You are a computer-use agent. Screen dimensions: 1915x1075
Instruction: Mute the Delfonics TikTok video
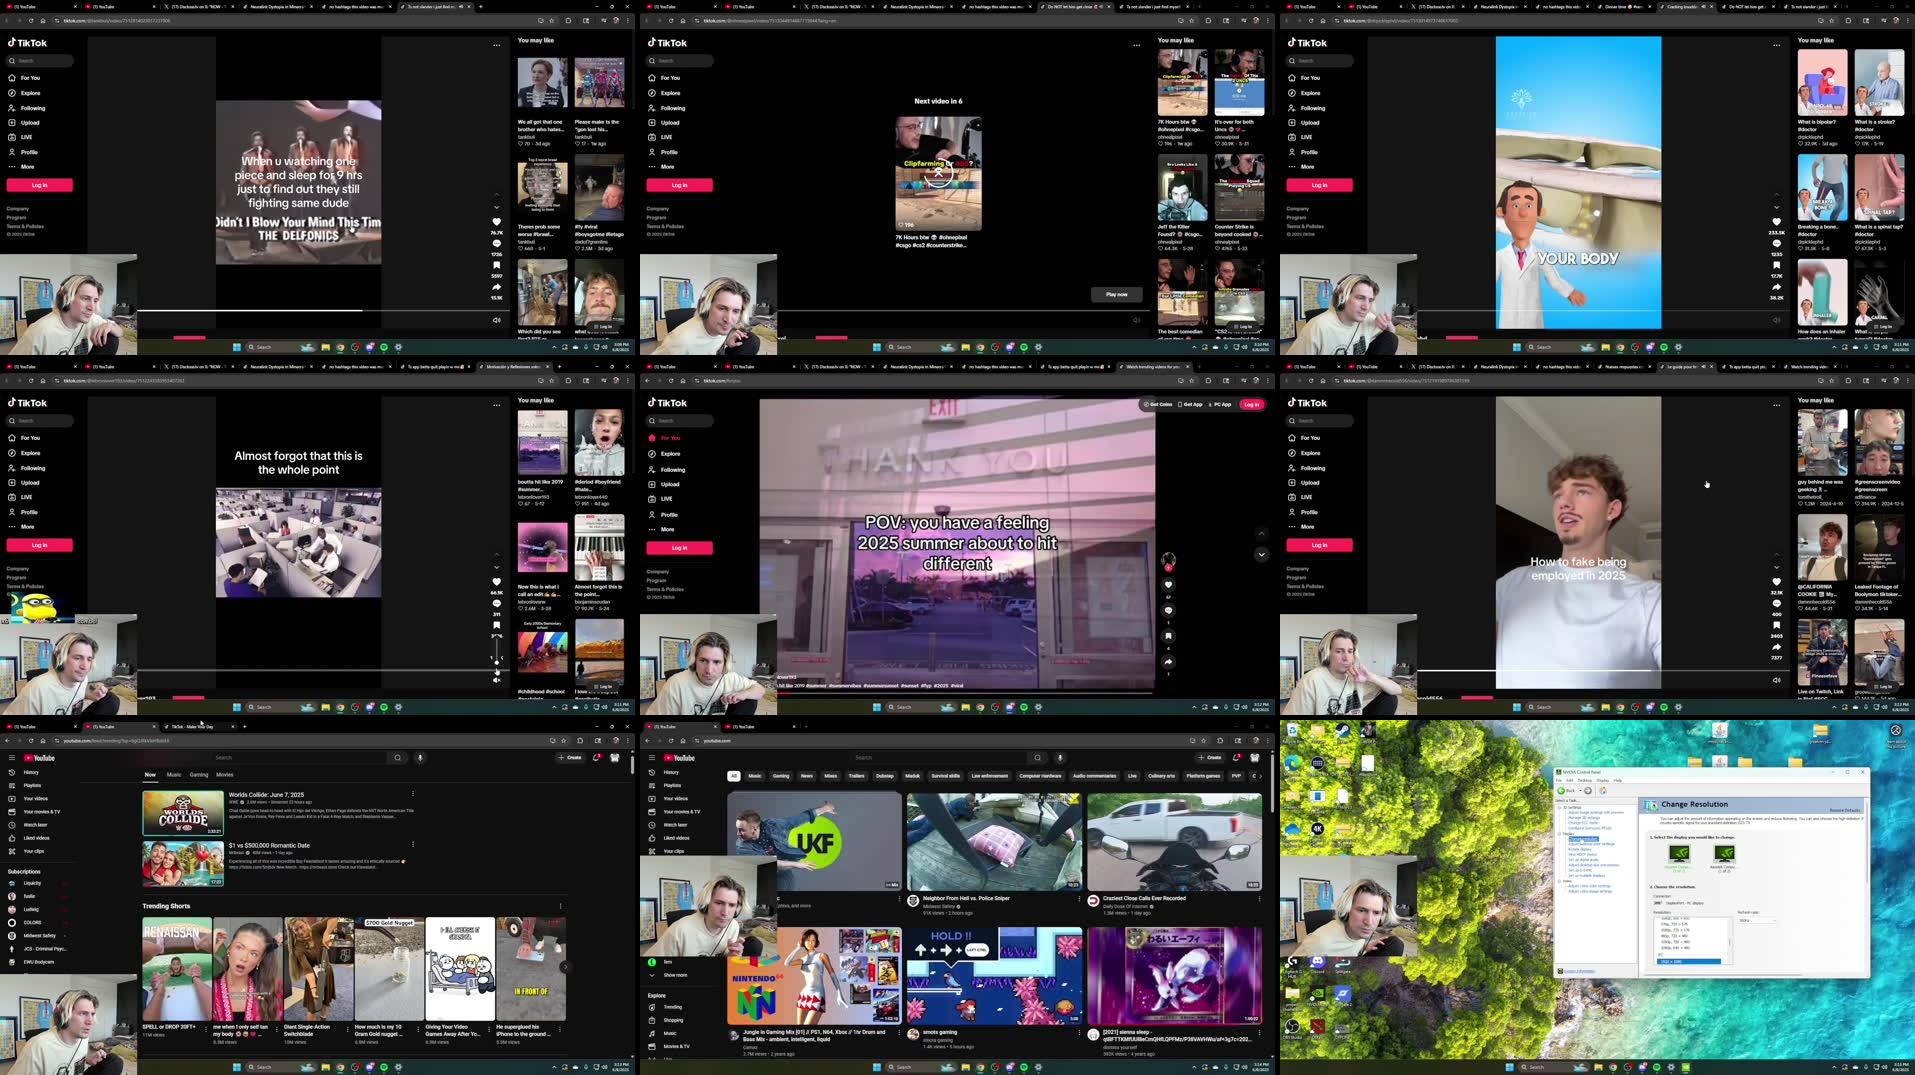pos(496,320)
